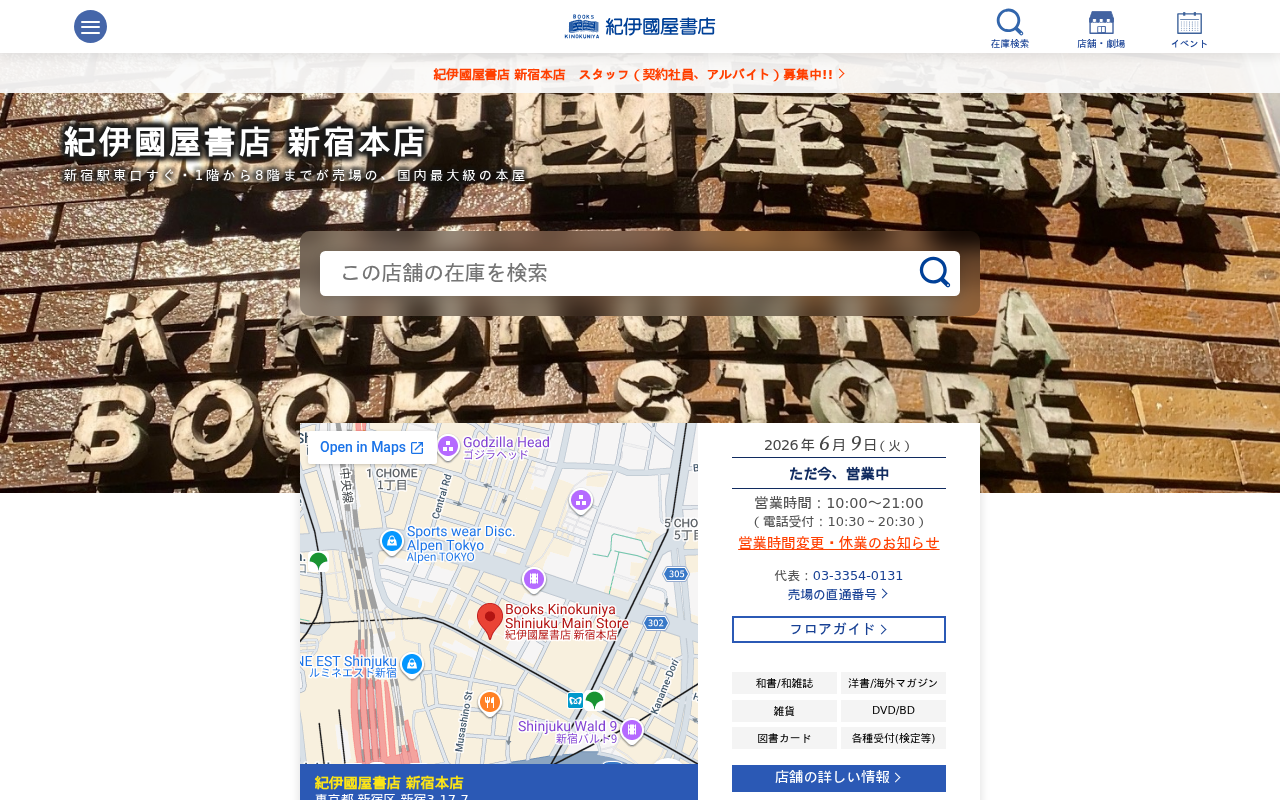Image resolution: width=1280 pixels, height=800 pixels.
Task: Open the staff recruitment スタッフ募集中 notice
Action: 640,75
